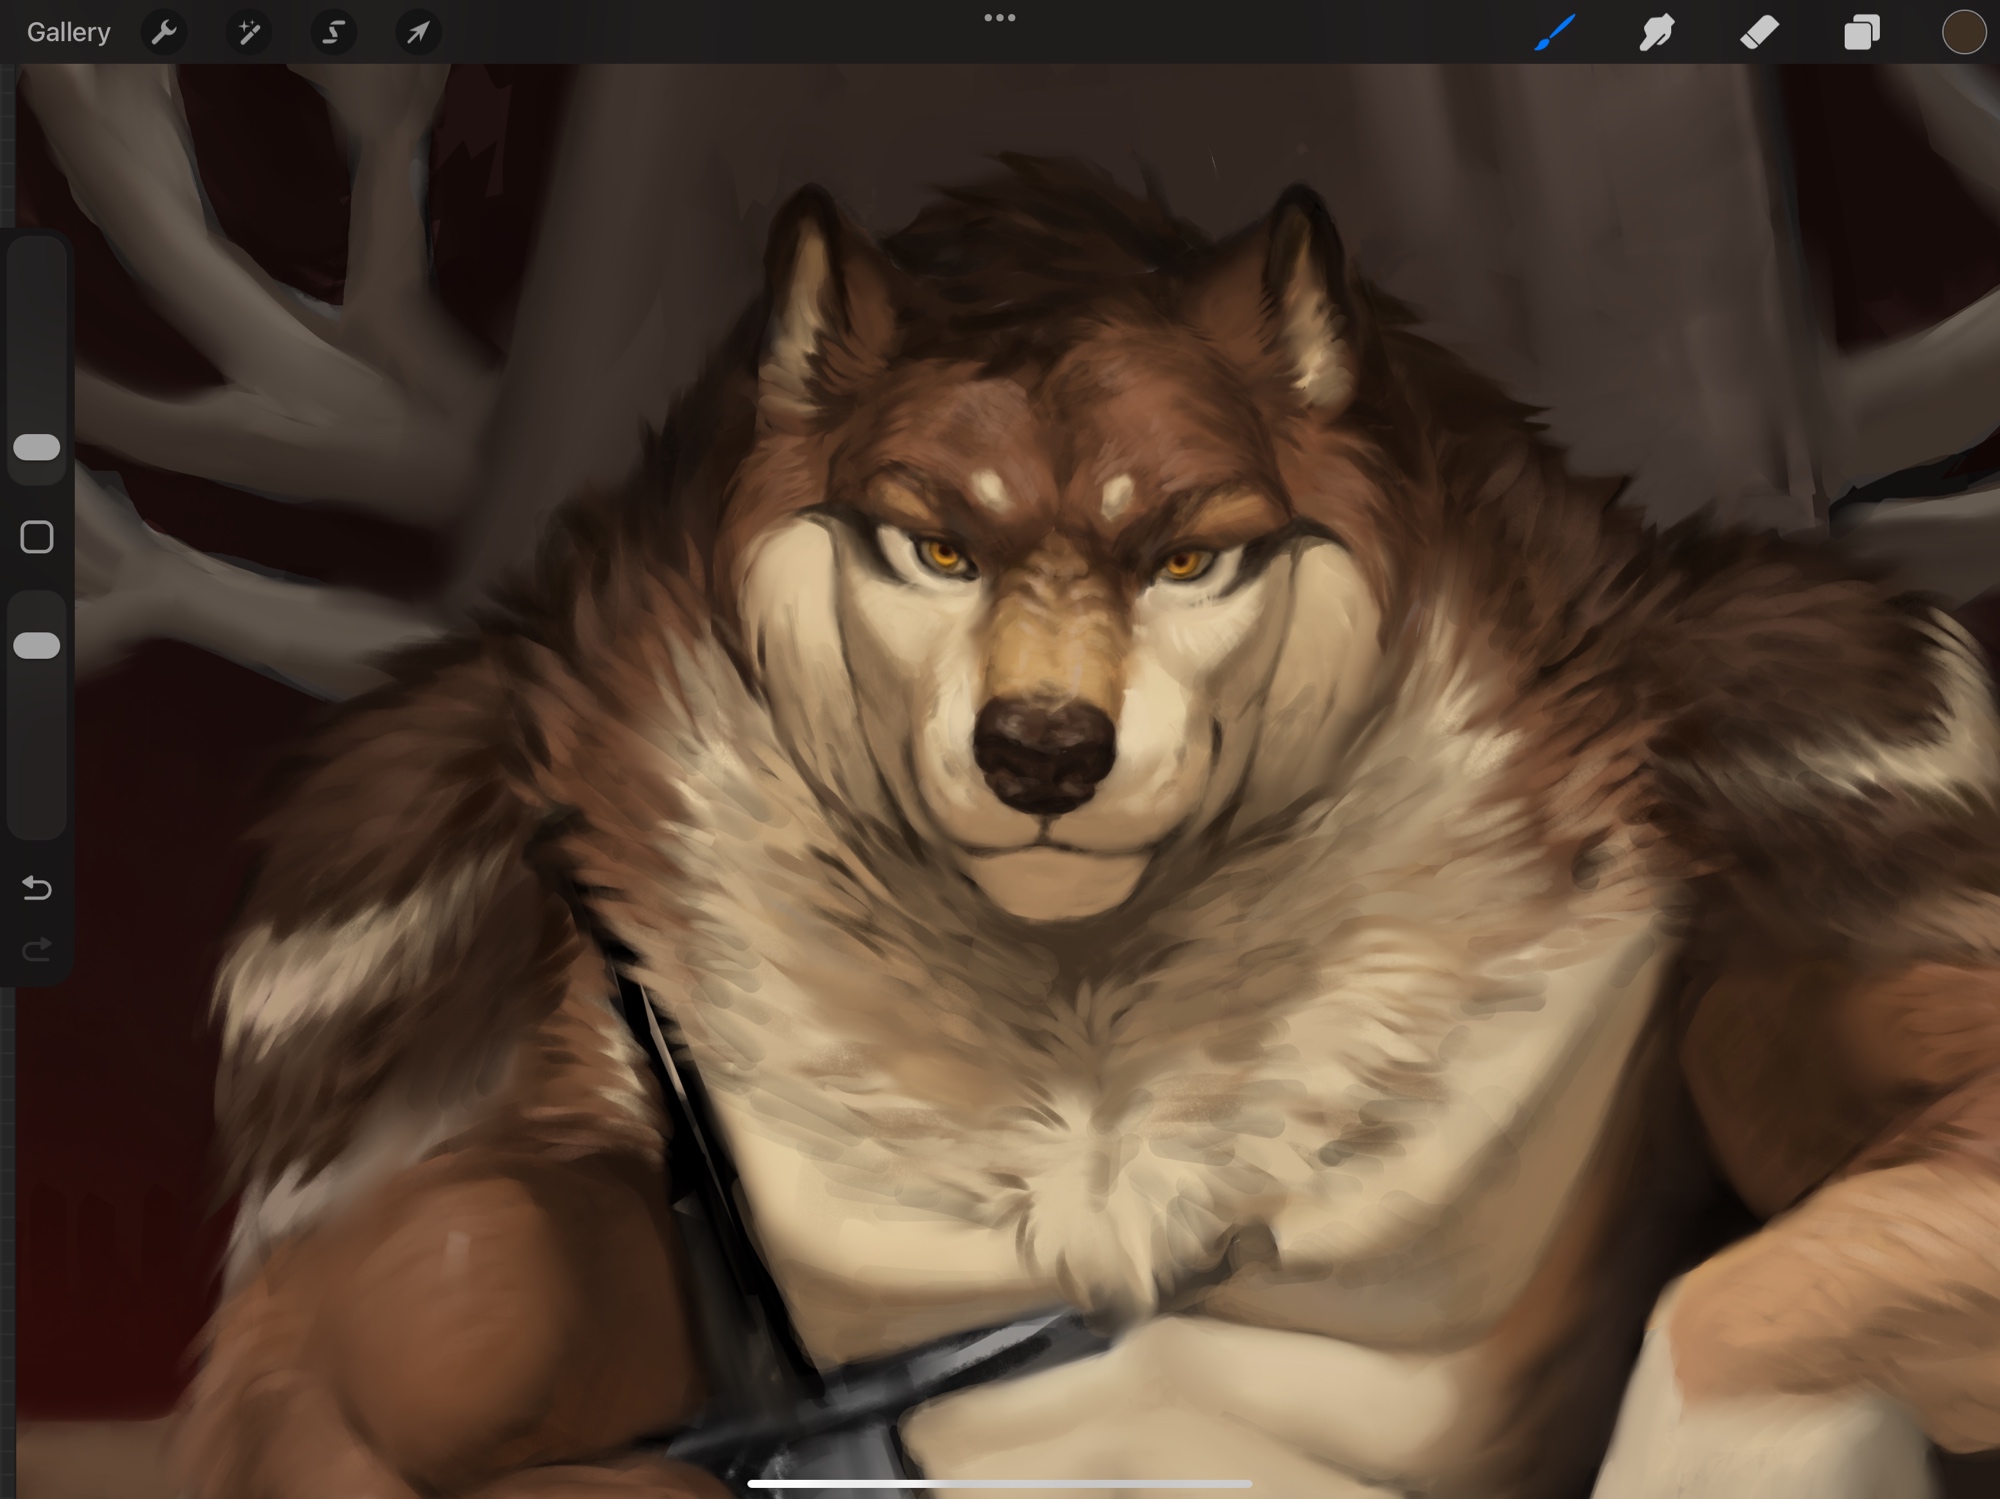Open the Adjustments magic wand menu
Image resolution: width=2000 pixels, height=1499 pixels.
pos(249,33)
